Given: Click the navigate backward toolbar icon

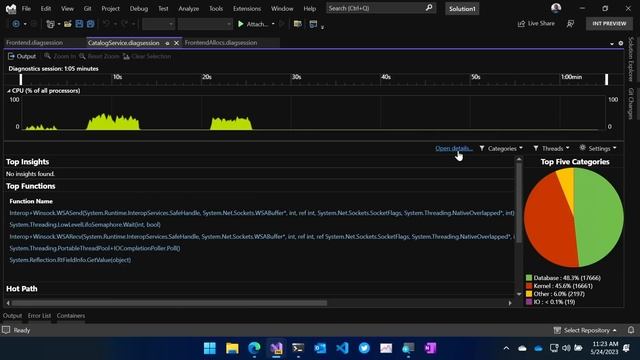Looking at the screenshot, I should point(16,24).
